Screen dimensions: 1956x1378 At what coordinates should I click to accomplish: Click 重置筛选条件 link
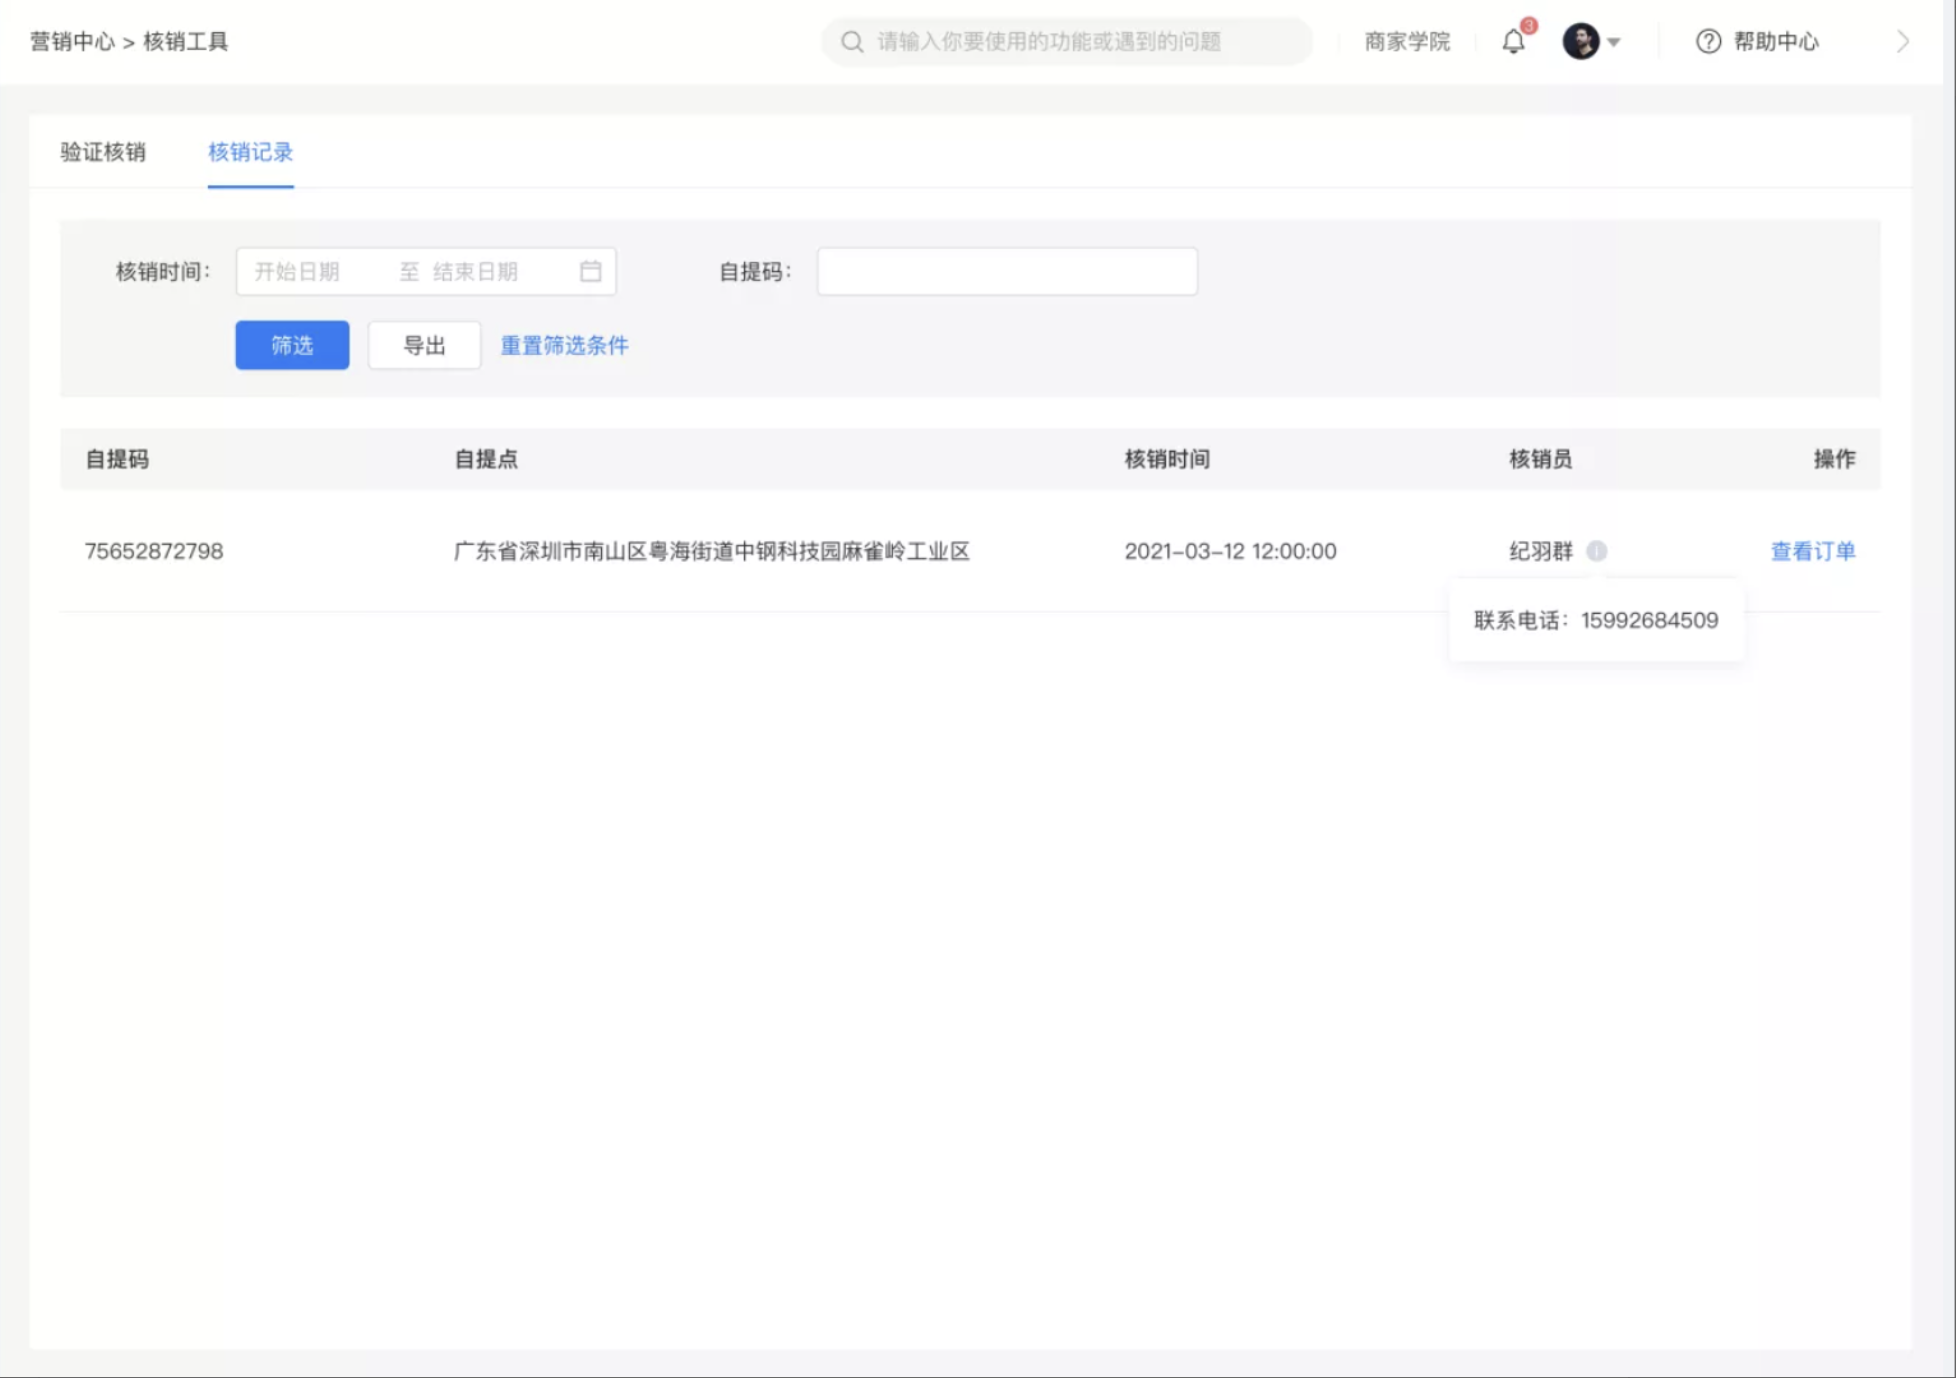click(x=564, y=345)
